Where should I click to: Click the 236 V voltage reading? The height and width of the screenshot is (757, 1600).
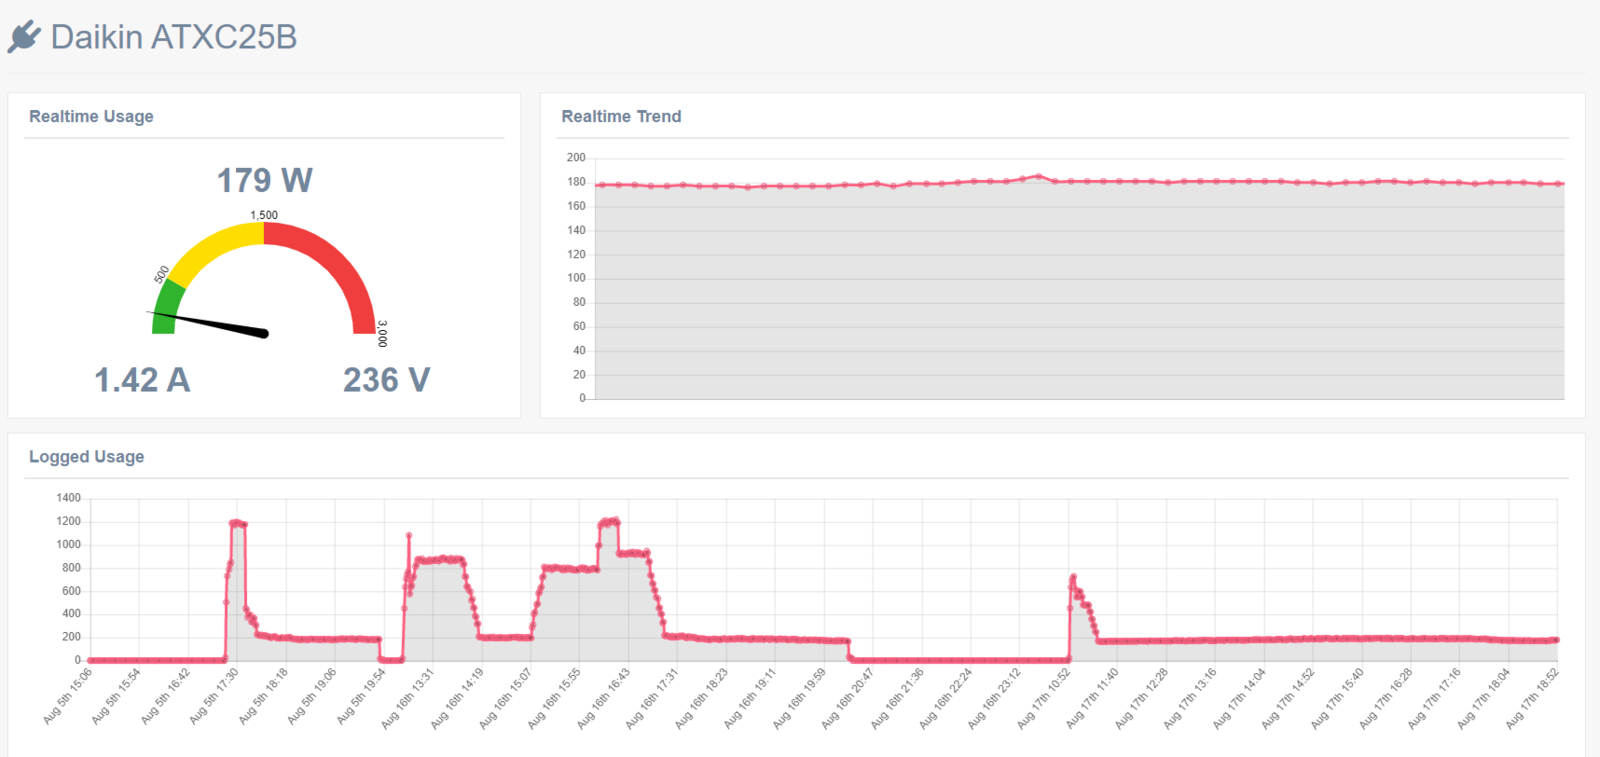pyautogui.click(x=387, y=380)
